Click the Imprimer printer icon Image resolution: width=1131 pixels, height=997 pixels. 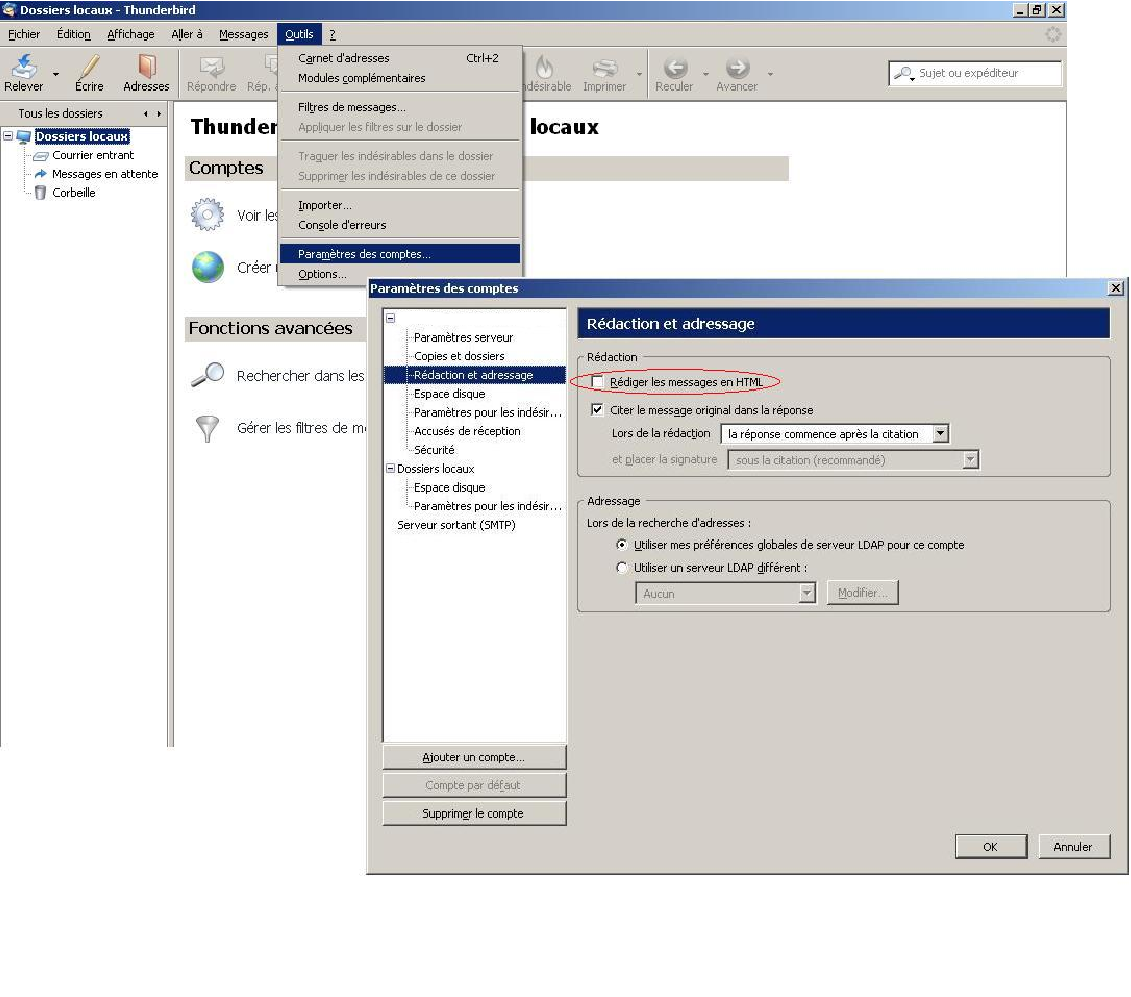tap(604, 67)
